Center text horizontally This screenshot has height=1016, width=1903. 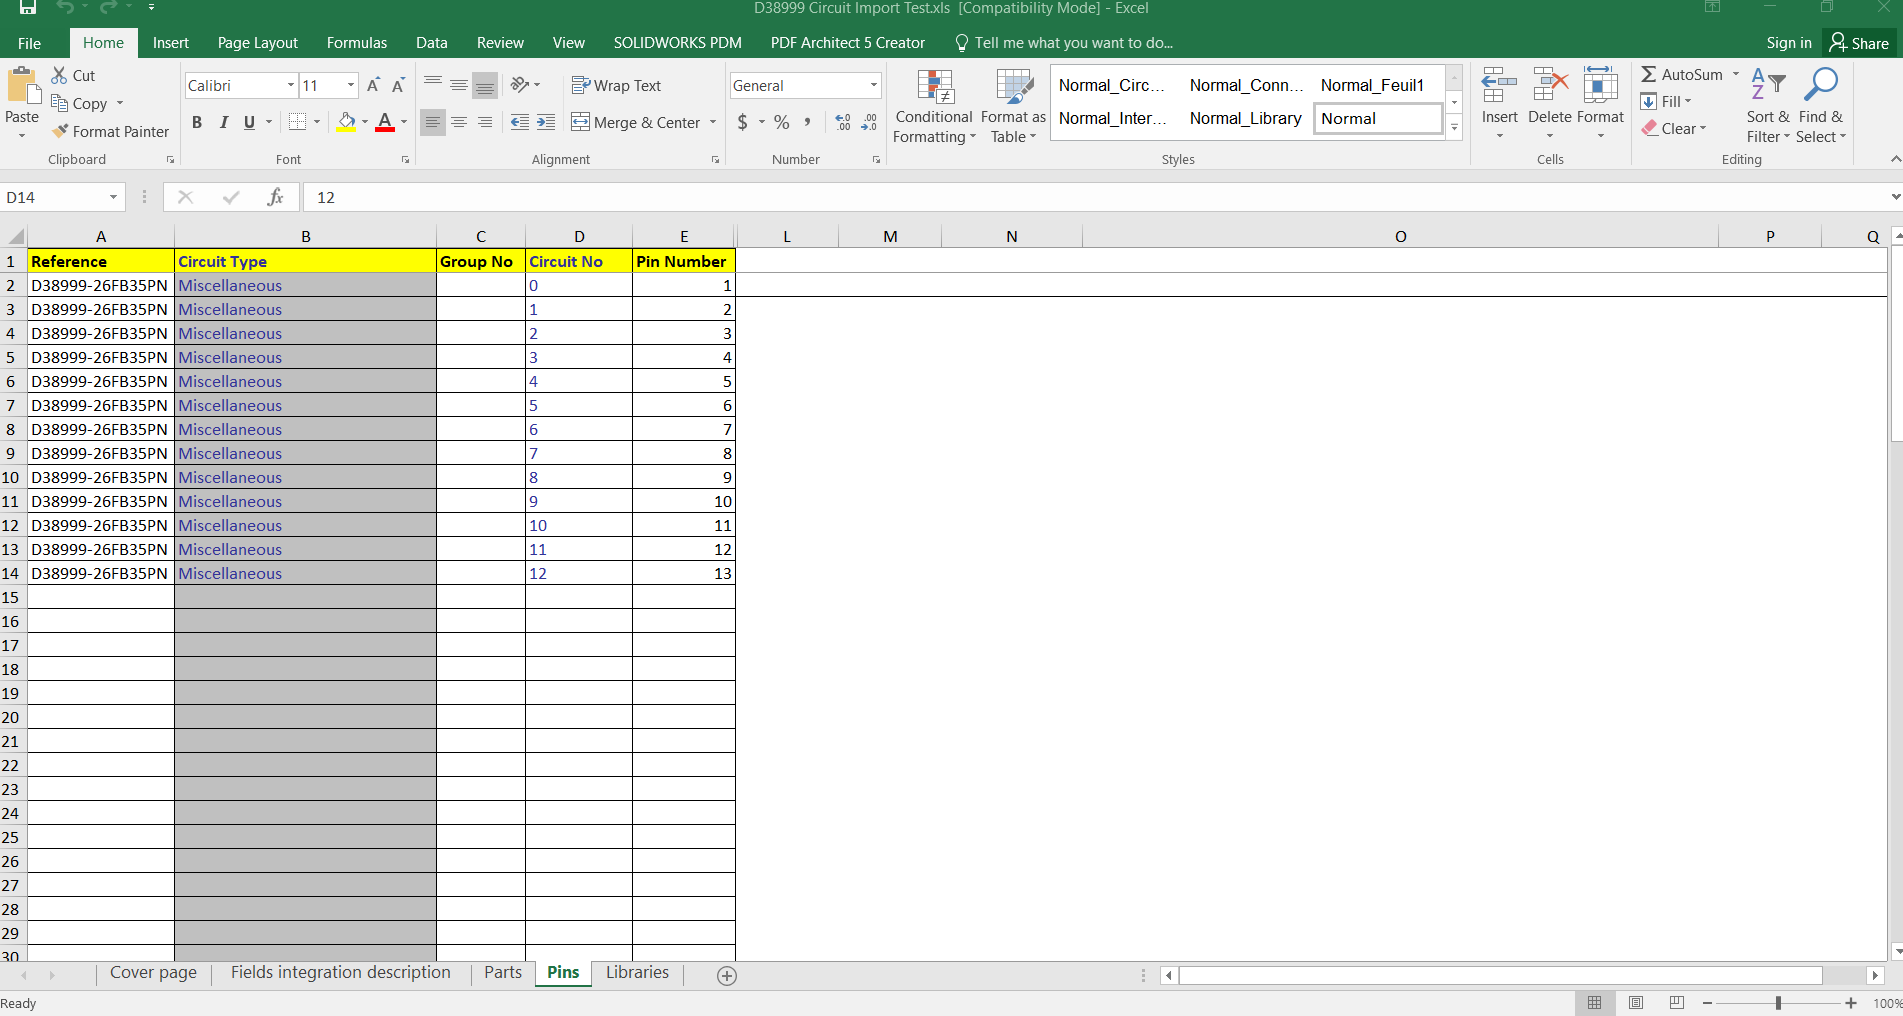tap(459, 122)
